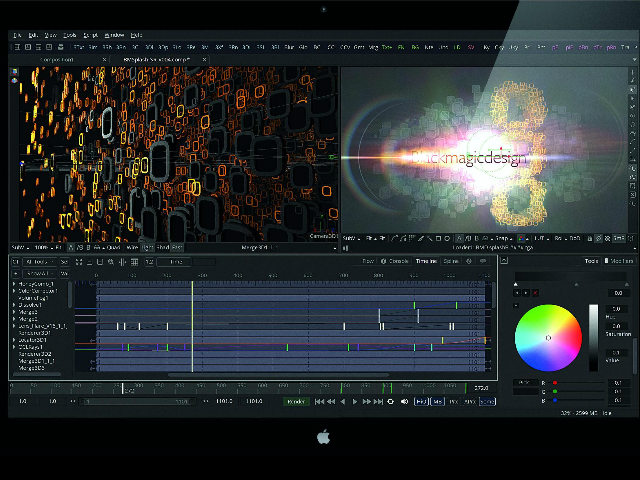Play the composition in reverse

(343, 402)
